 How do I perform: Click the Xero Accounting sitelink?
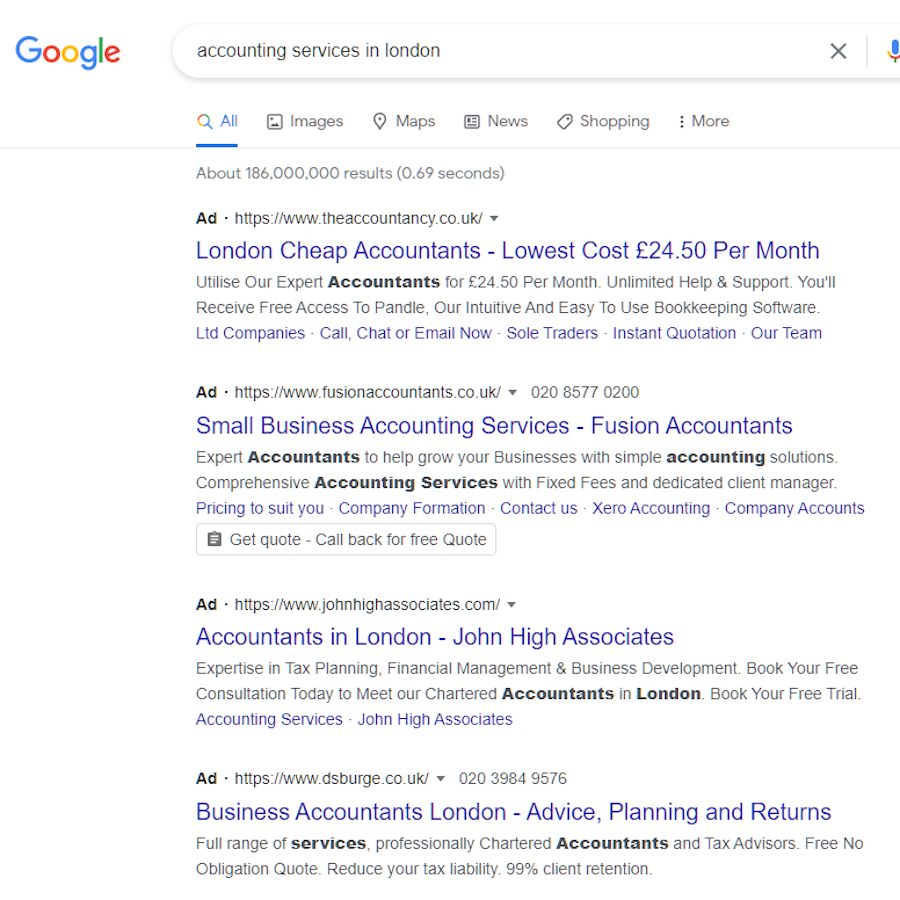coord(650,508)
